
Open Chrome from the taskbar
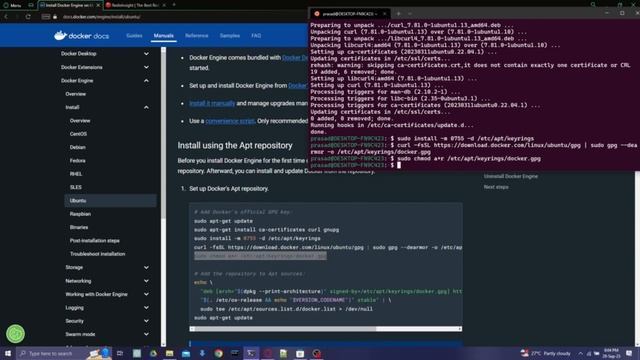(x=218, y=353)
